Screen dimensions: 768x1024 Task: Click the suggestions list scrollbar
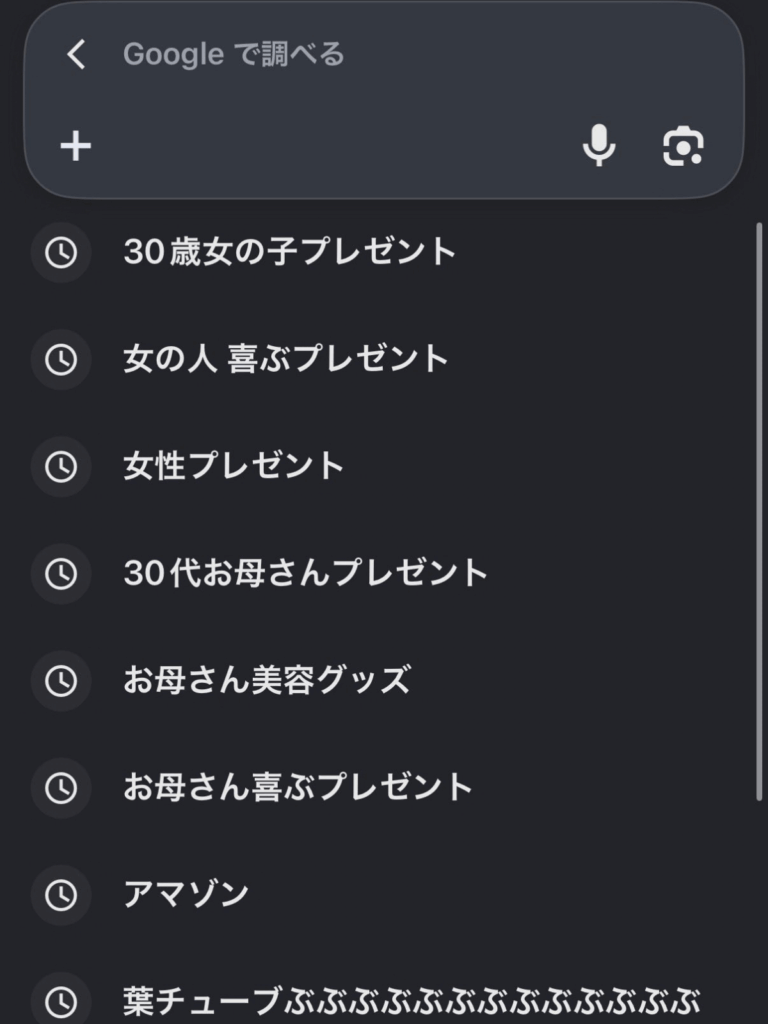[759, 511]
